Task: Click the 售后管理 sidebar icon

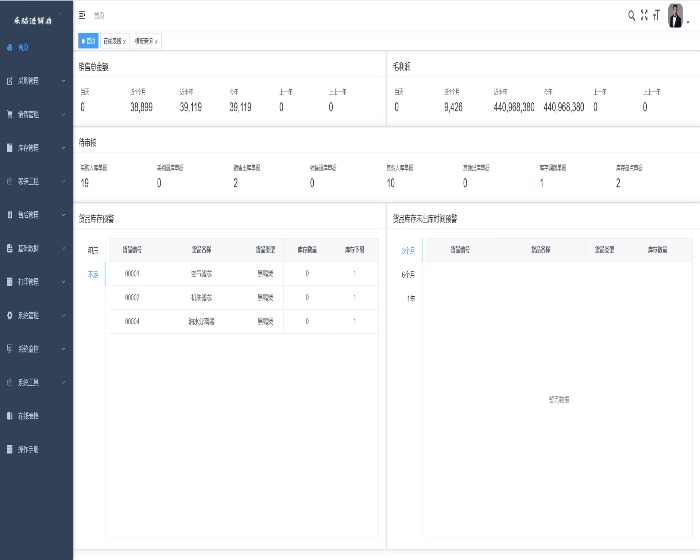Action: pyautogui.click(x=10, y=215)
